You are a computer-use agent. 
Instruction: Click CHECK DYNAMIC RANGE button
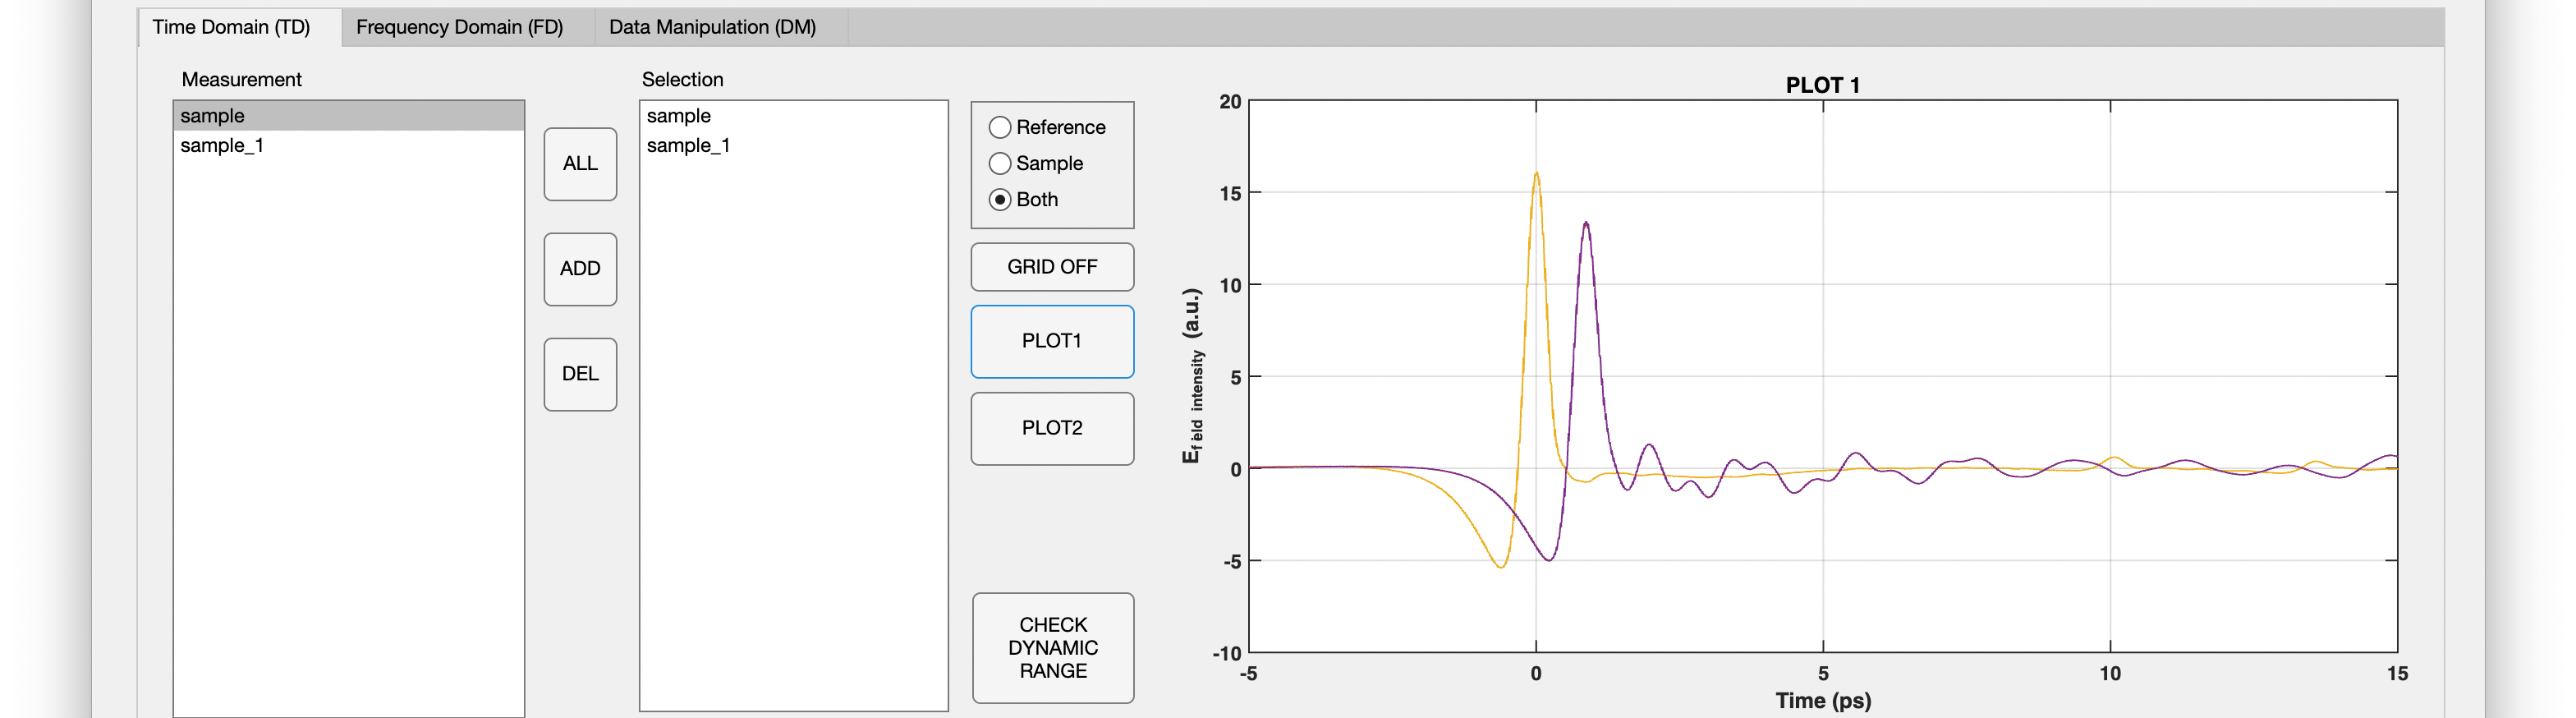point(1053,648)
